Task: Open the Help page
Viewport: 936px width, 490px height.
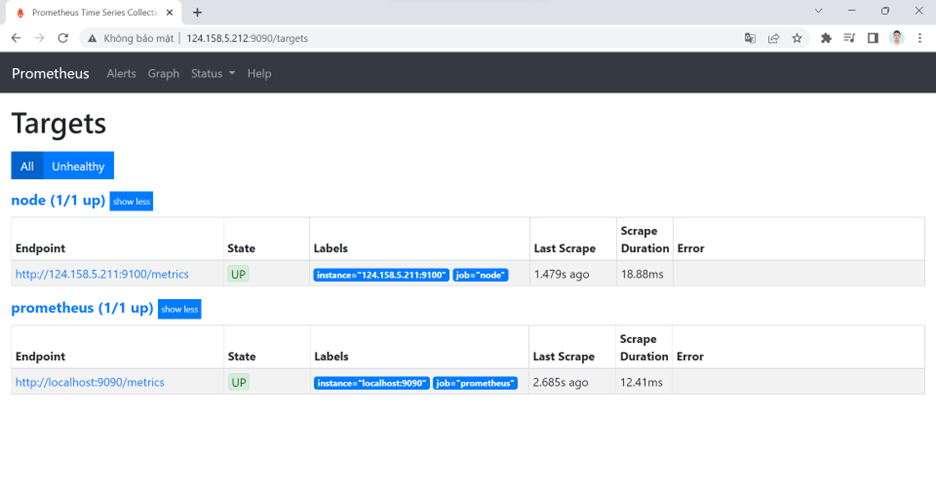Action: point(259,73)
